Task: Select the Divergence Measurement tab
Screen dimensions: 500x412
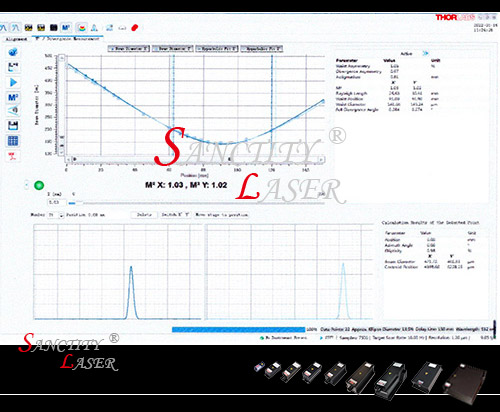Action: click(68, 39)
